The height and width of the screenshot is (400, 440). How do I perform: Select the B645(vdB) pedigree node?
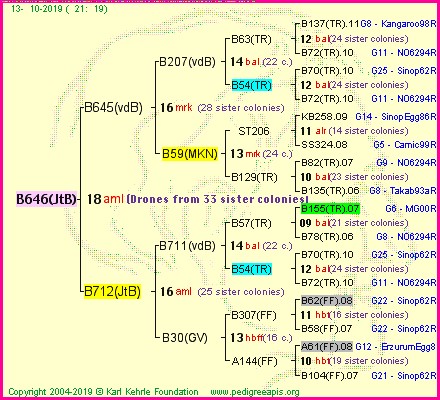pos(113,107)
